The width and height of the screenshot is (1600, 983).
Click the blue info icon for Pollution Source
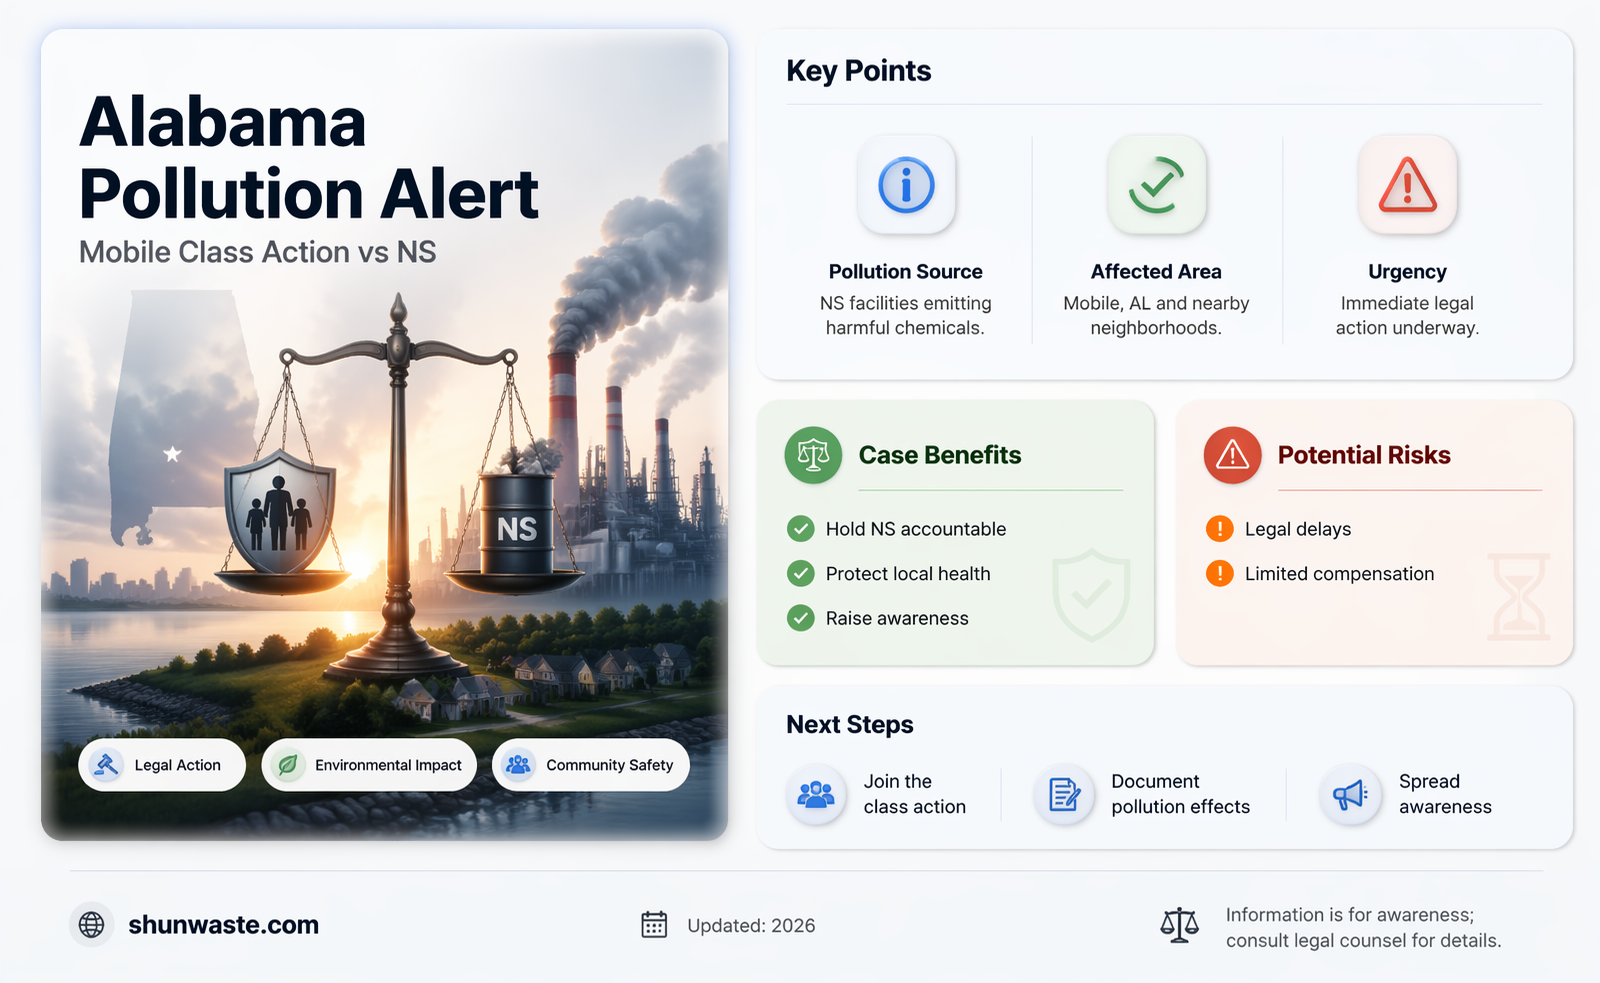point(906,185)
